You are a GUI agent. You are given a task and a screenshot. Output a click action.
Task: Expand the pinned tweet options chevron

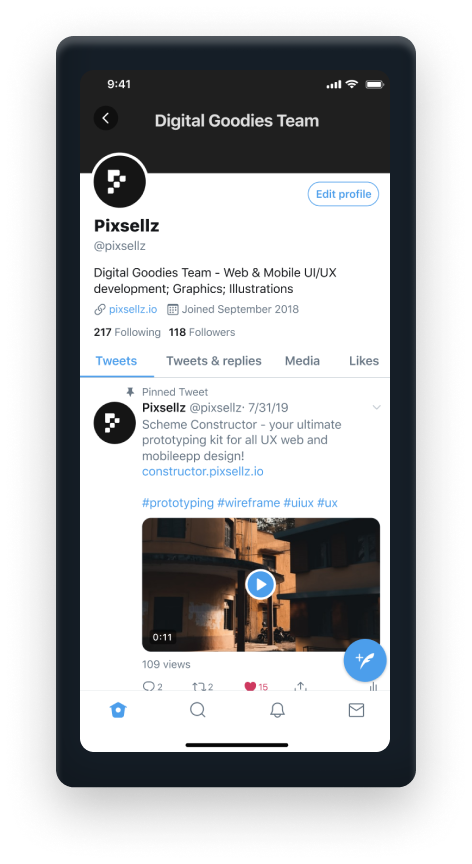(x=377, y=407)
